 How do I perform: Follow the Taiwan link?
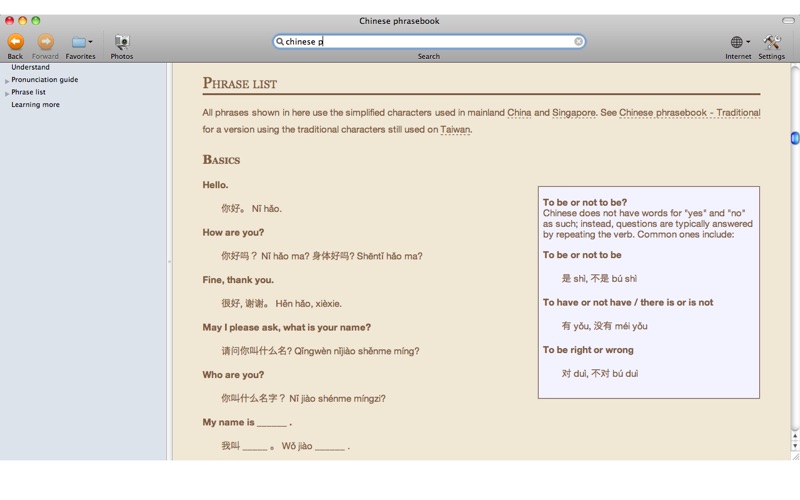coord(455,129)
